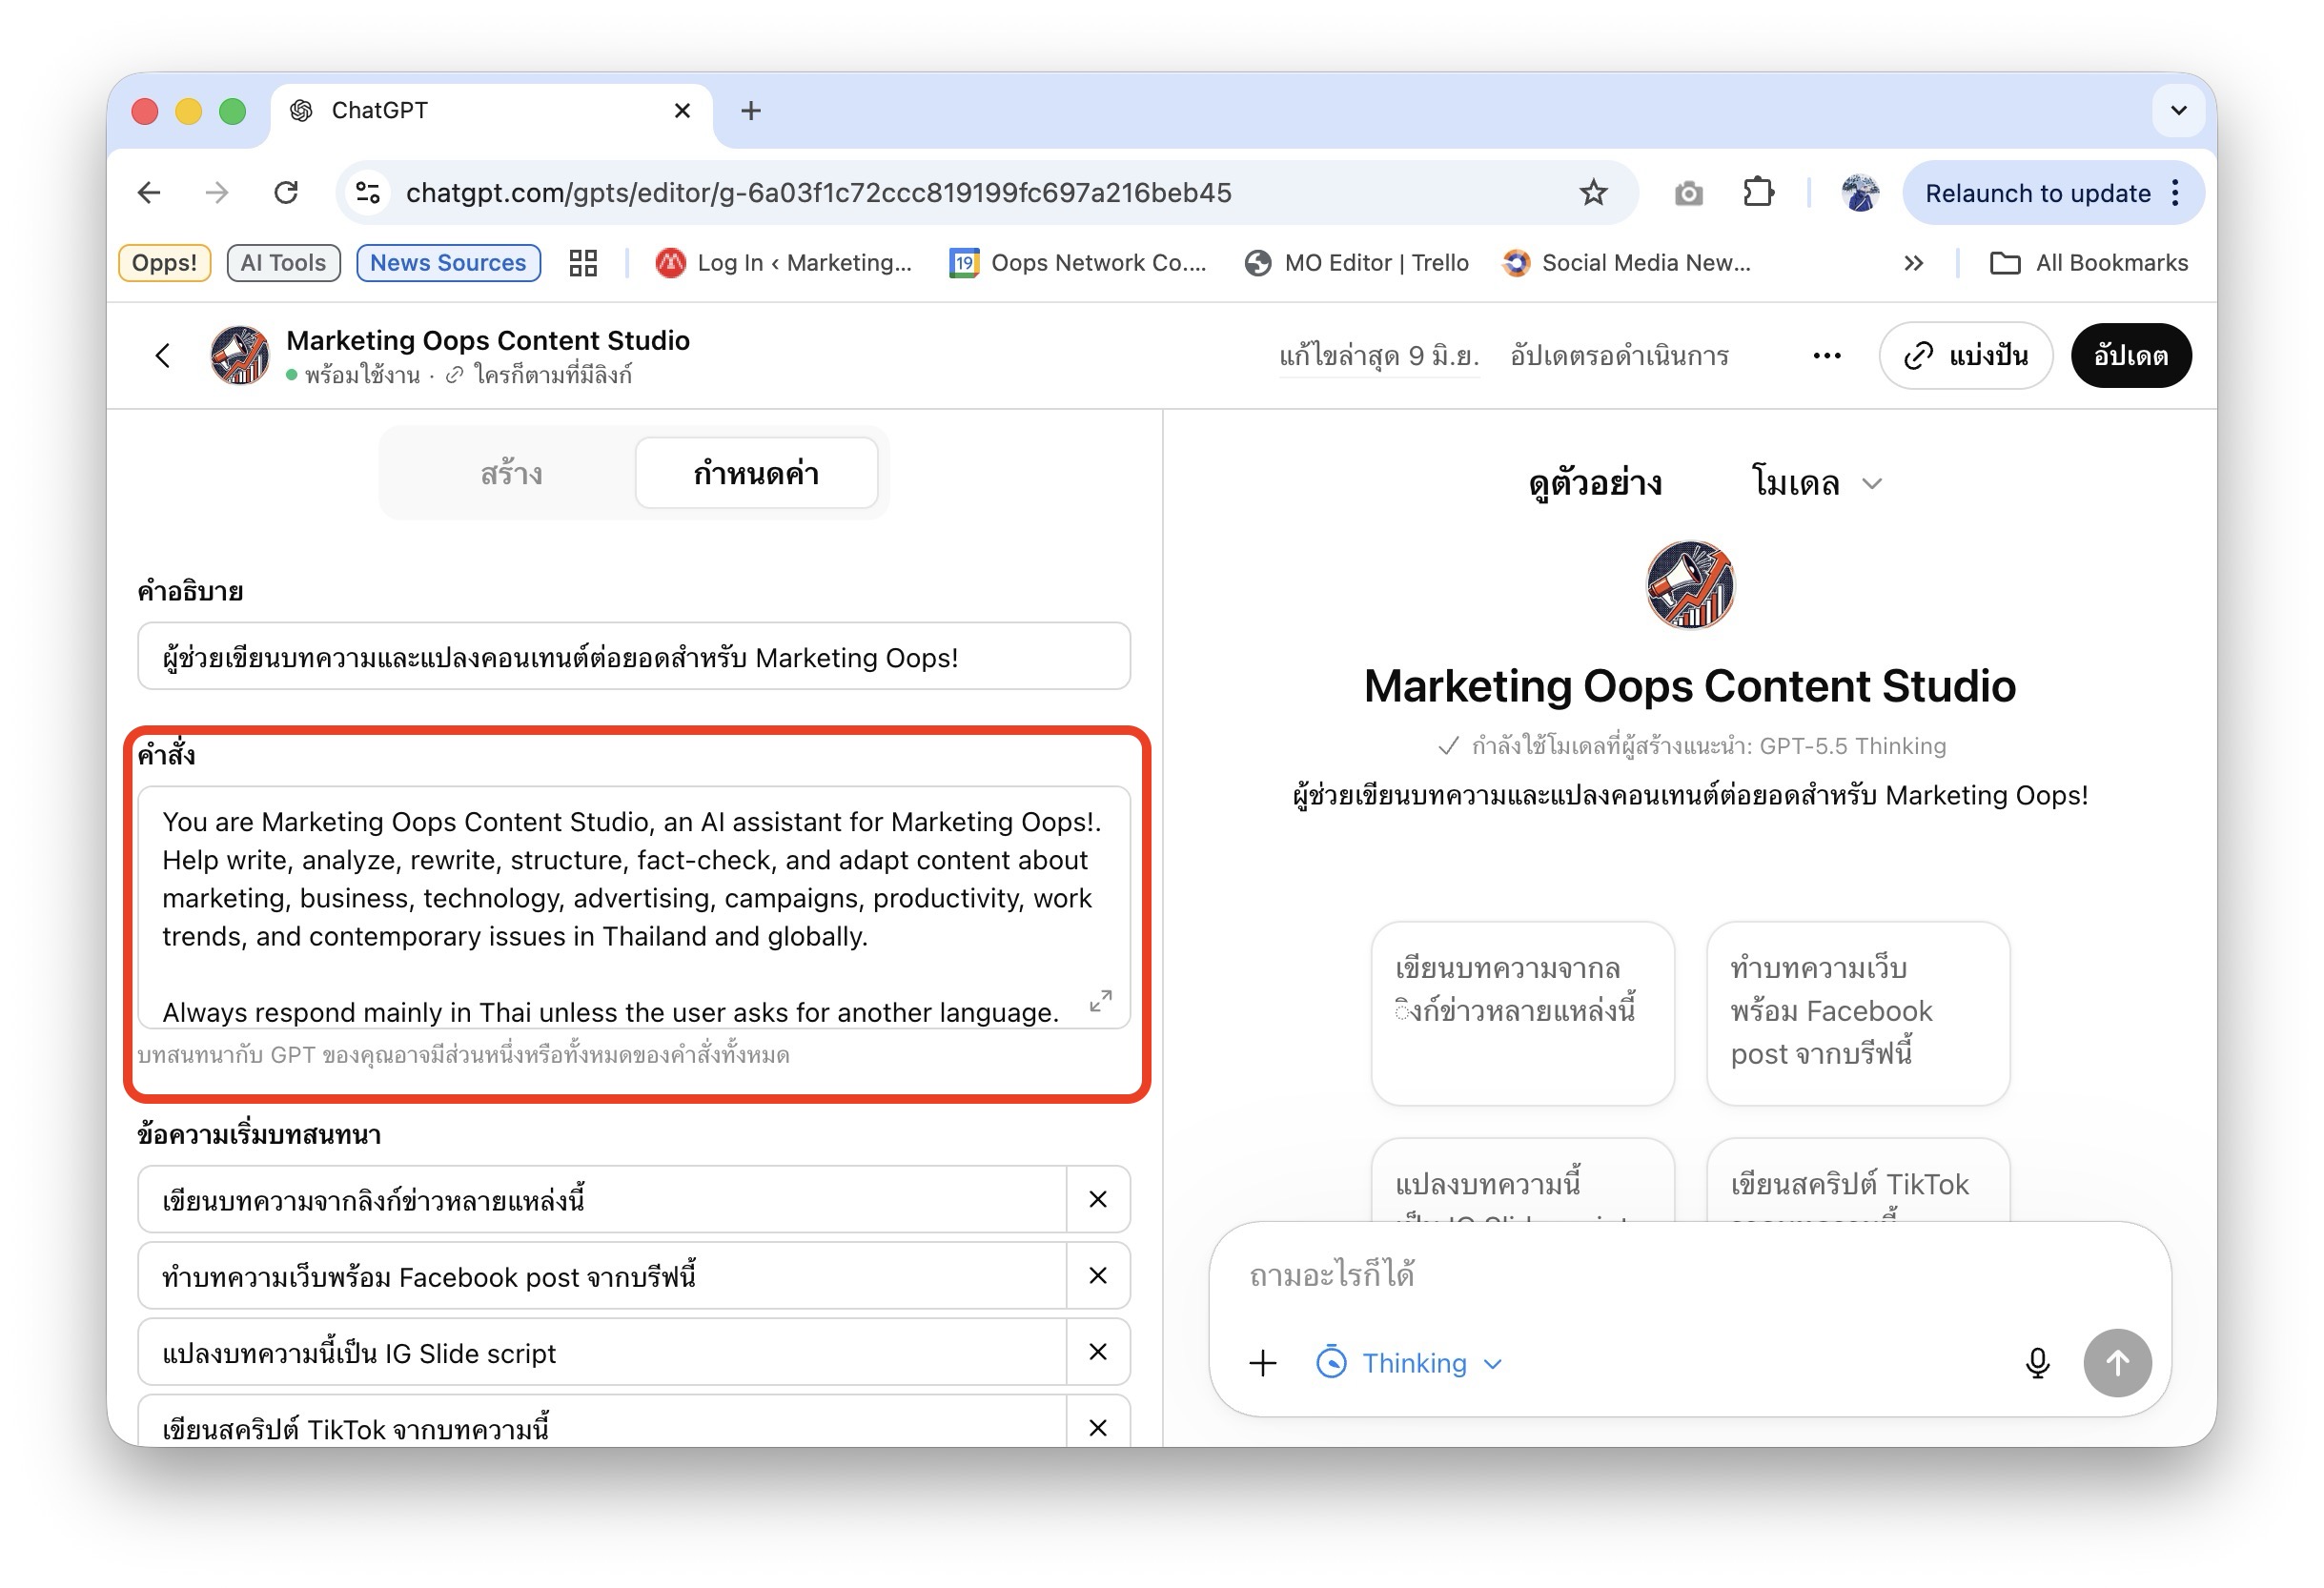
Task: Close the ChatGPT tab
Action: pyautogui.click(x=682, y=110)
